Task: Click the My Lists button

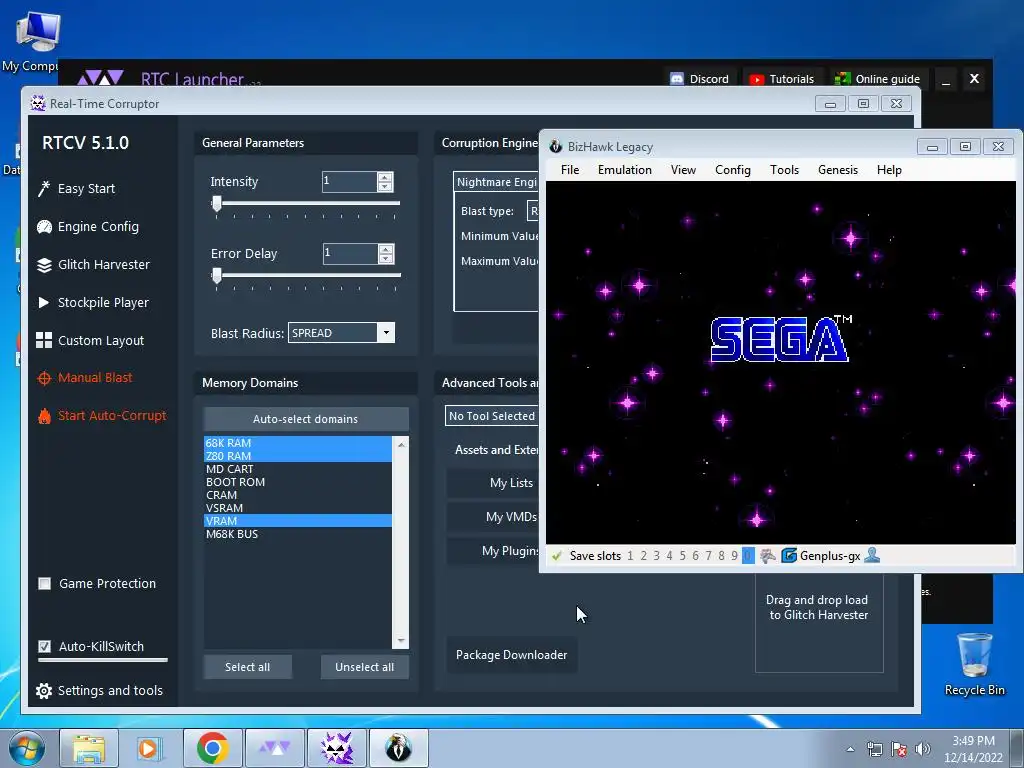Action: click(x=493, y=483)
